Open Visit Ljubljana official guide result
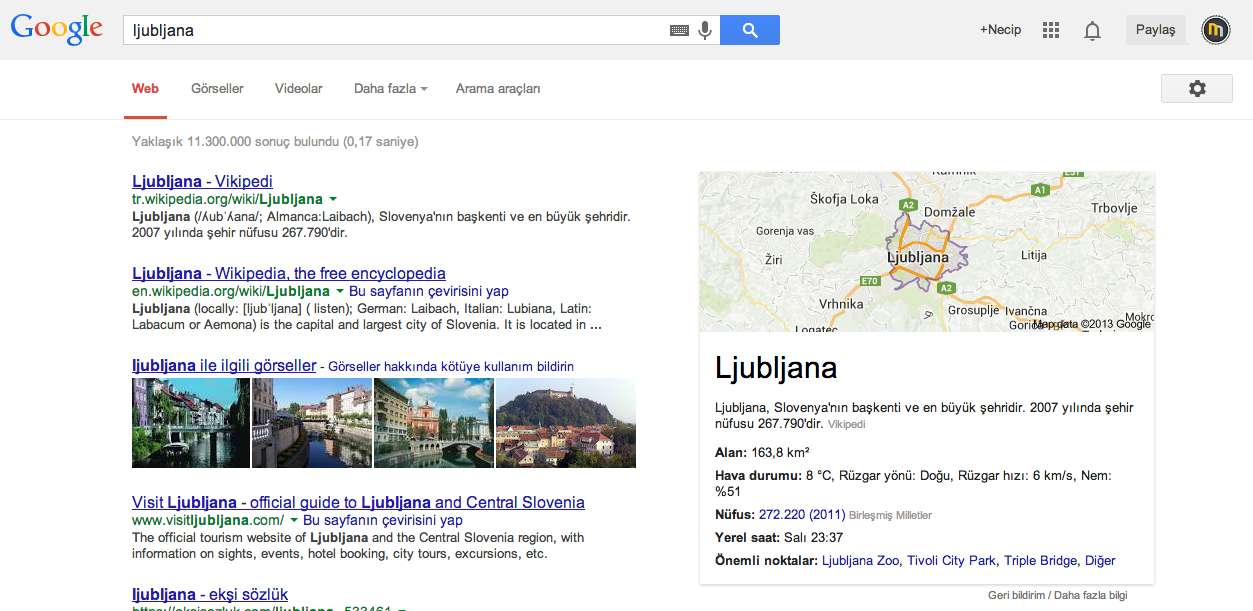This screenshot has height=611, width=1253. (x=358, y=502)
